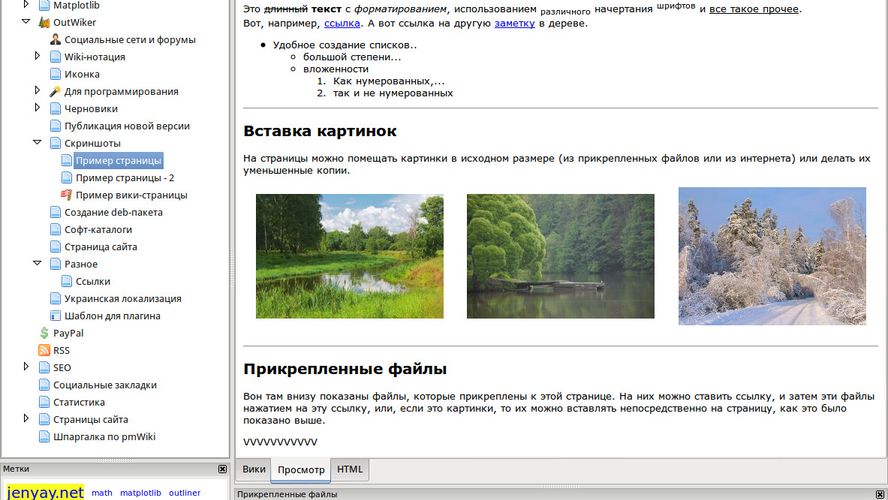Open the blue ссылка hyperlink

pos(341,23)
